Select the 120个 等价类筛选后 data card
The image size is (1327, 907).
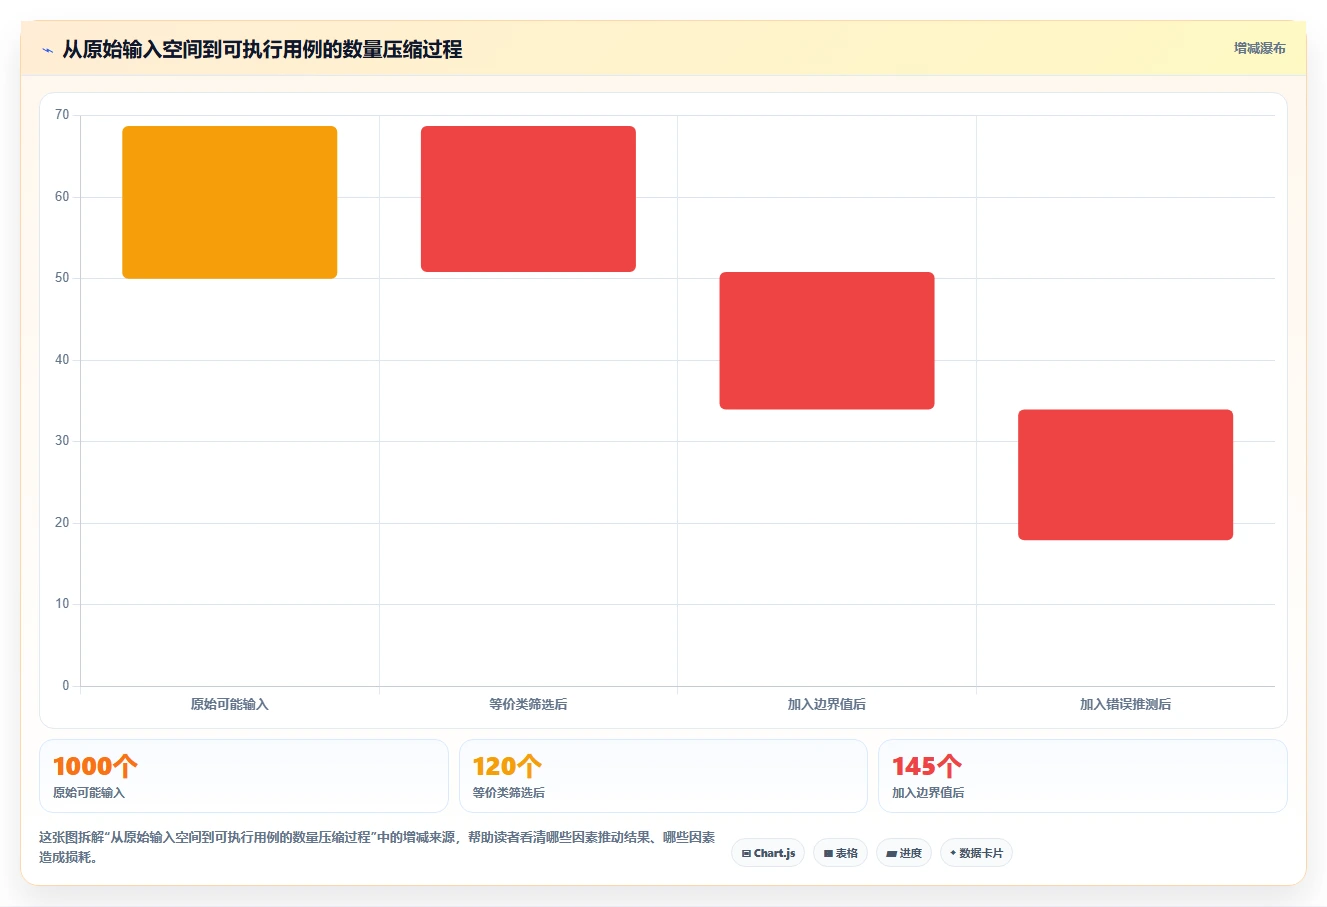(663, 776)
